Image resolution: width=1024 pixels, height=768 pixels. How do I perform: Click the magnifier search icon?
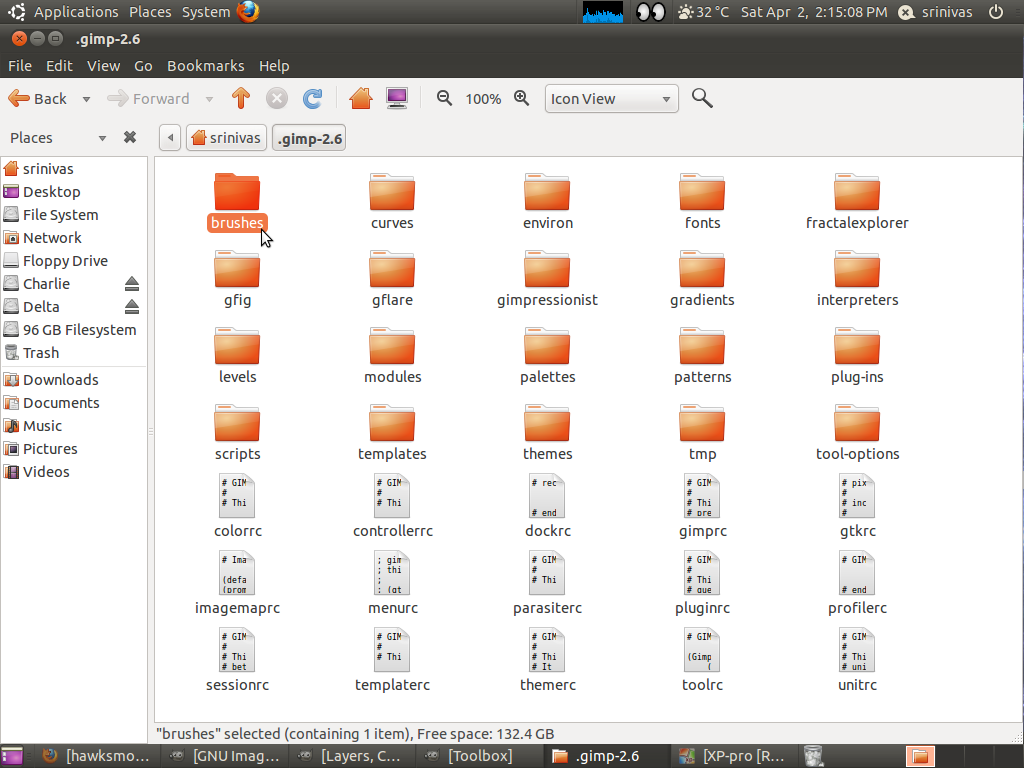702,98
